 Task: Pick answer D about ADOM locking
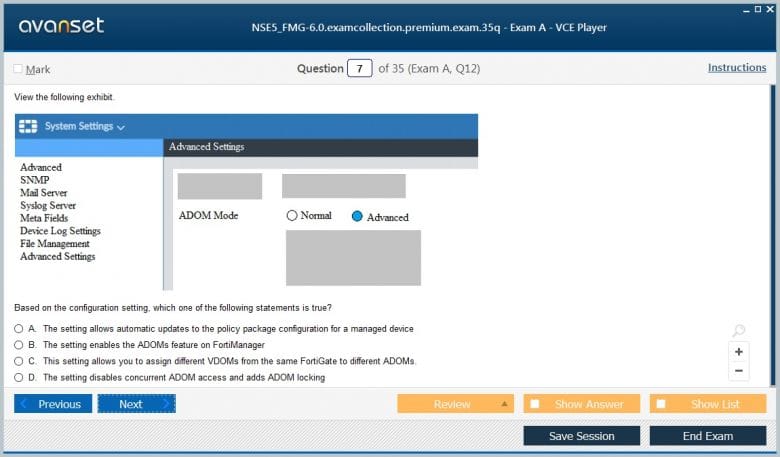(x=19, y=377)
